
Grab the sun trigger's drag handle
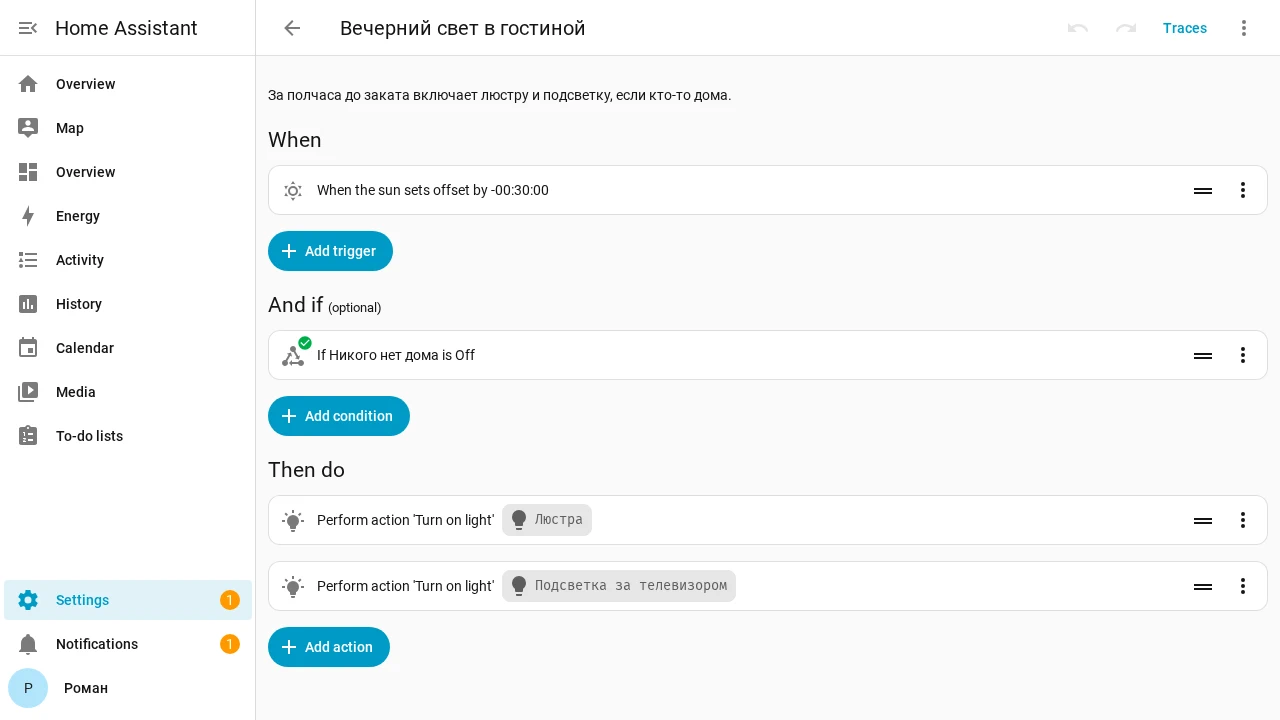[1203, 190]
